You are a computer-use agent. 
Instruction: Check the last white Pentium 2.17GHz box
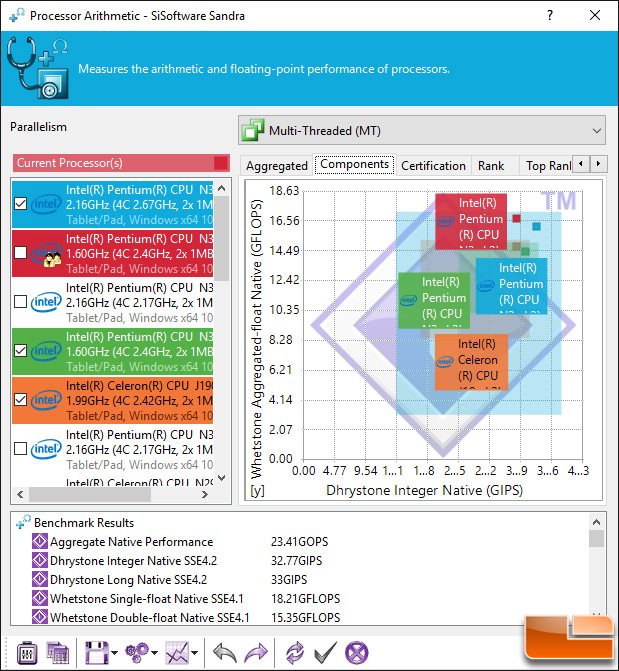coord(21,449)
